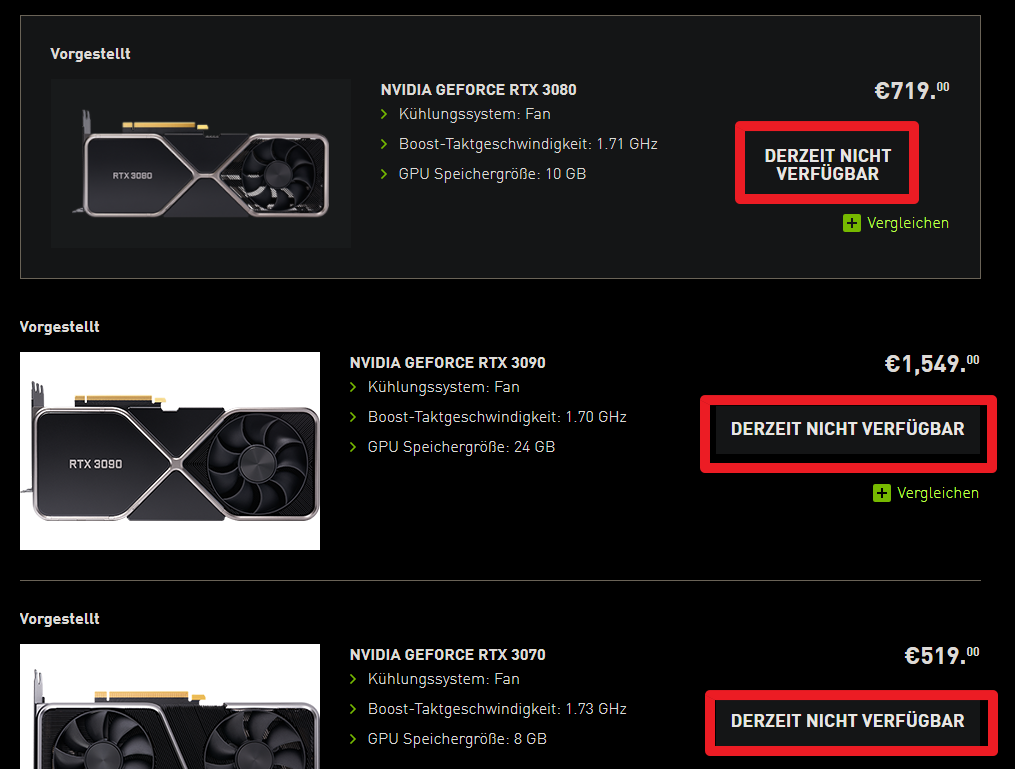Open the RTX 3080 graphics card image
This screenshot has height=769, width=1015.
coord(201,163)
